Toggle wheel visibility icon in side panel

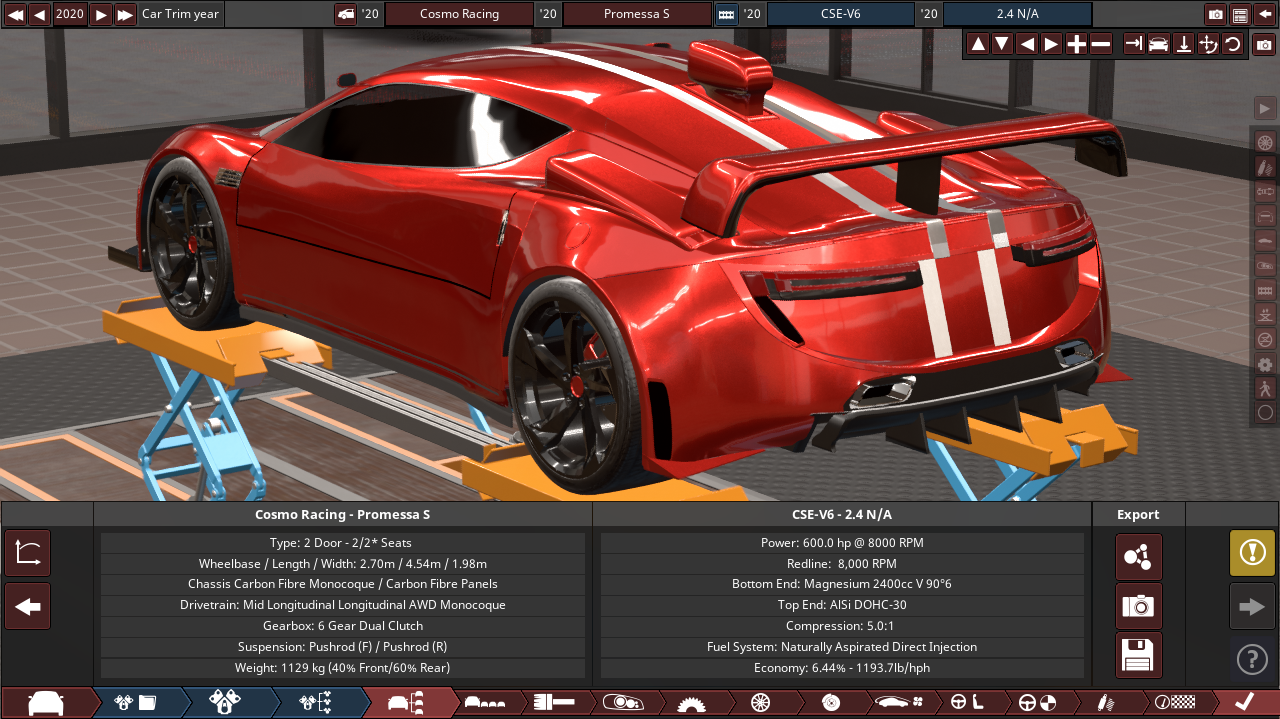[x=1265, y=141]
